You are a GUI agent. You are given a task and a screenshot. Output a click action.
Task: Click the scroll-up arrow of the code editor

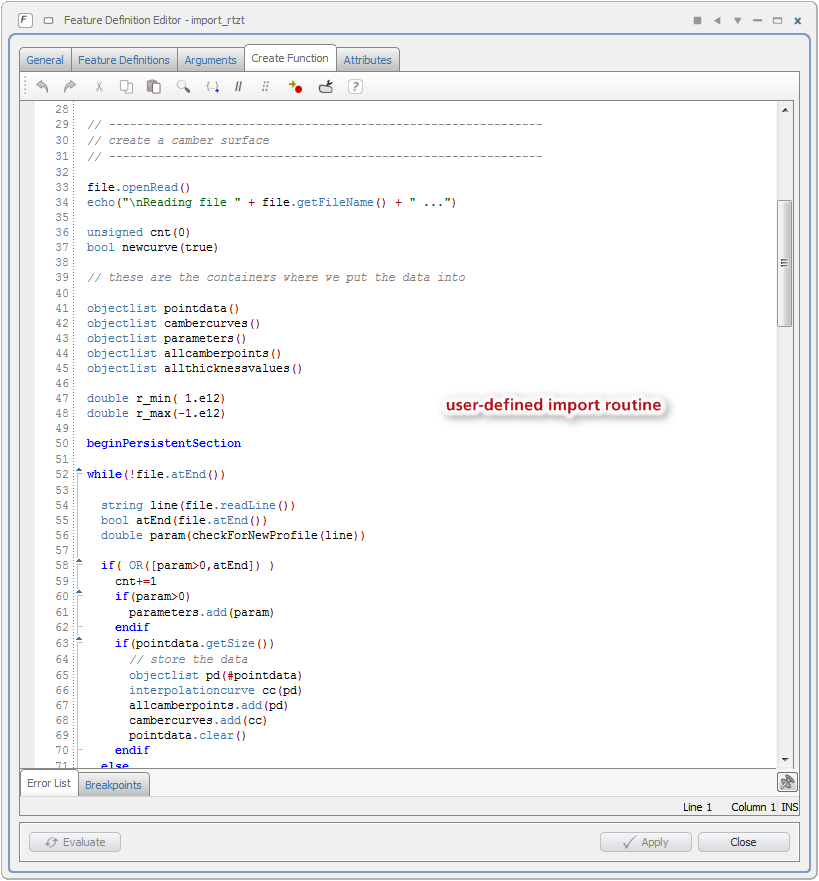[785, 110]
